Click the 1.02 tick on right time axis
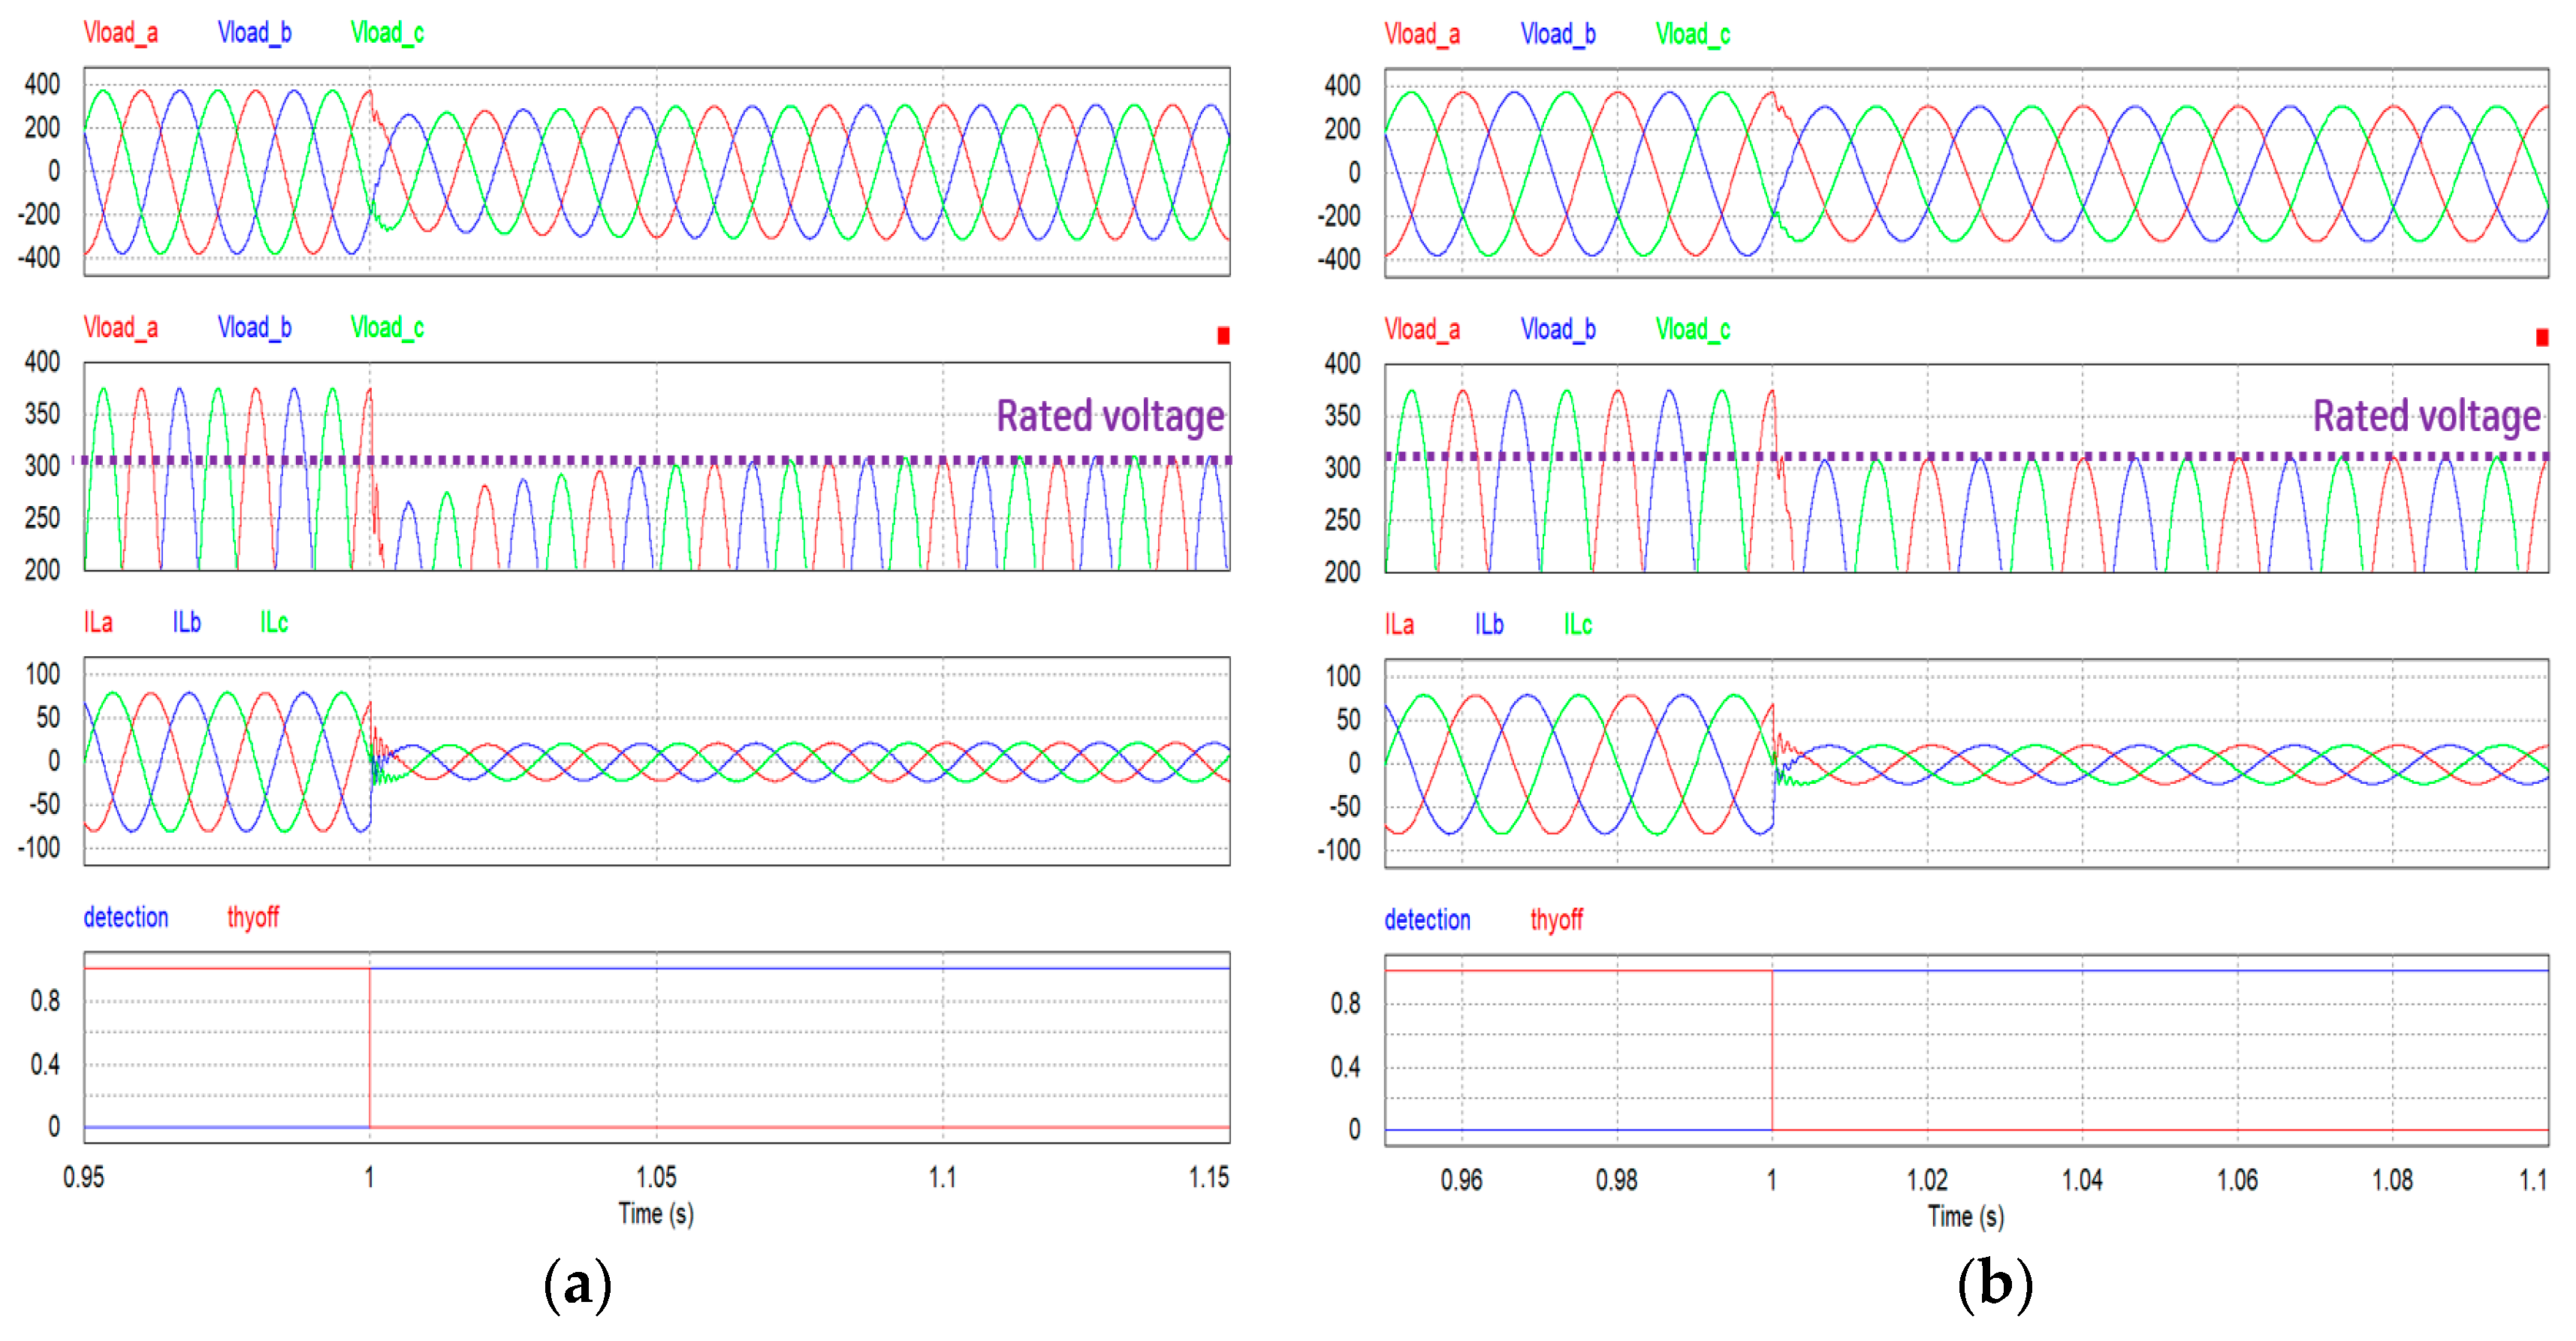The image size is (2576, 1341). tap(1927, 1180)
